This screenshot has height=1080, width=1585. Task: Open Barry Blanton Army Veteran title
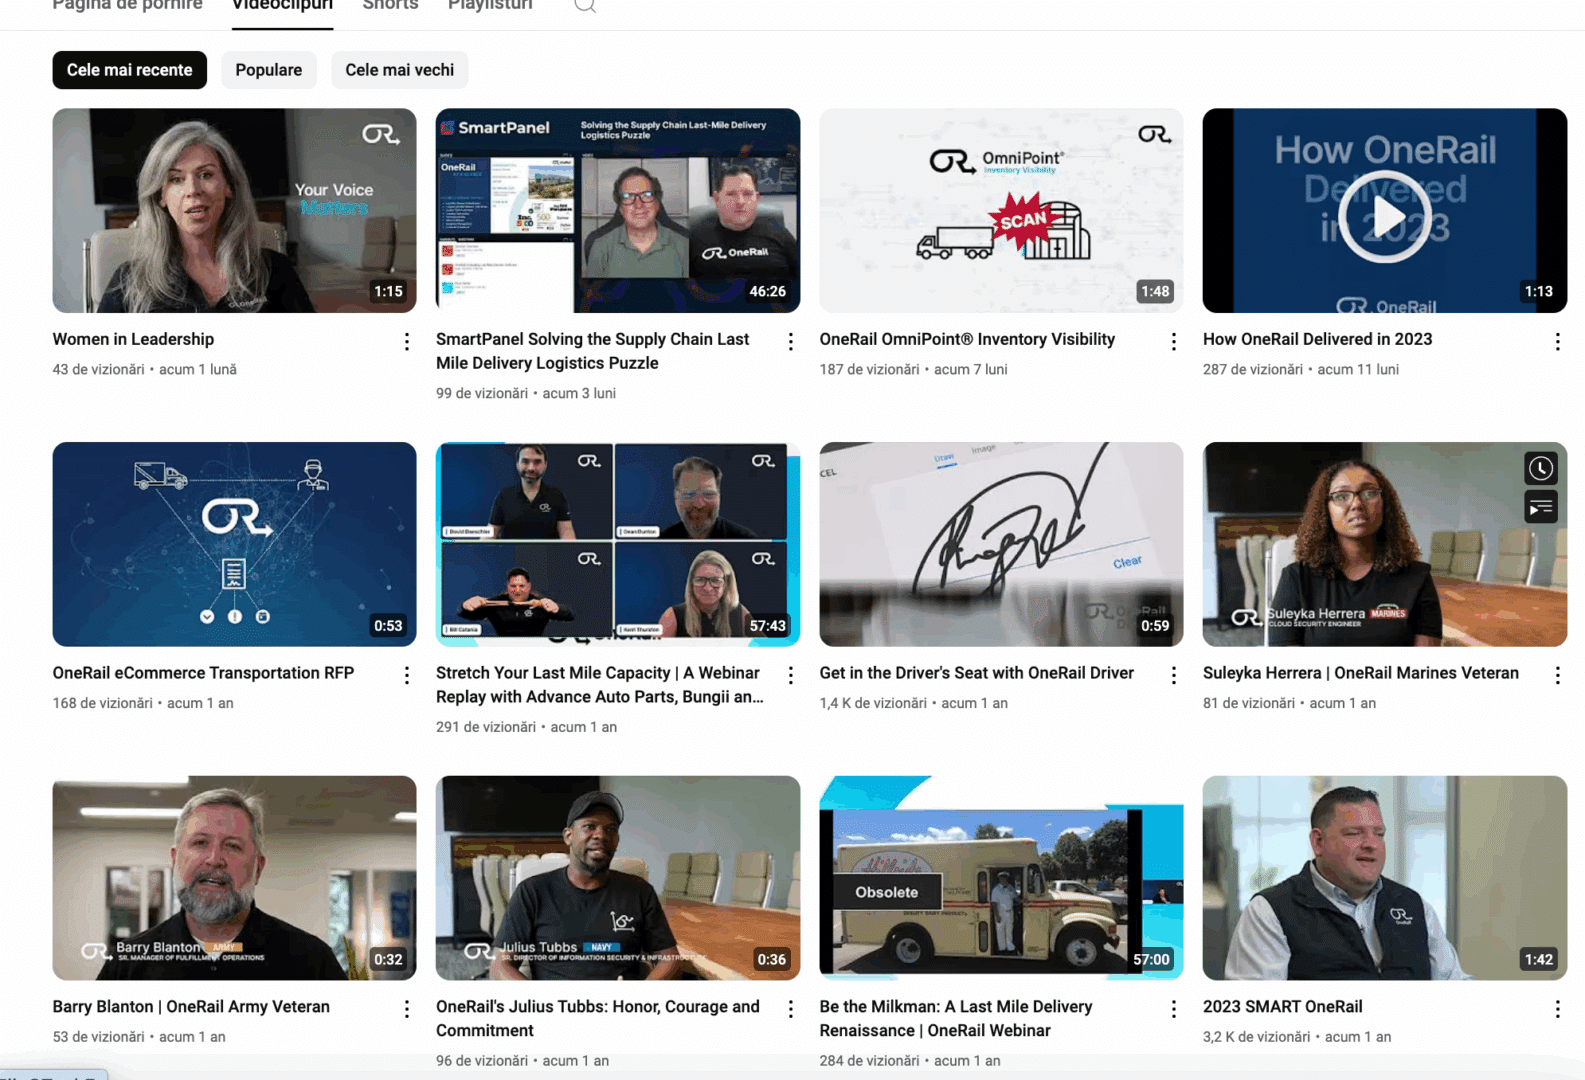coord(191,1007)
